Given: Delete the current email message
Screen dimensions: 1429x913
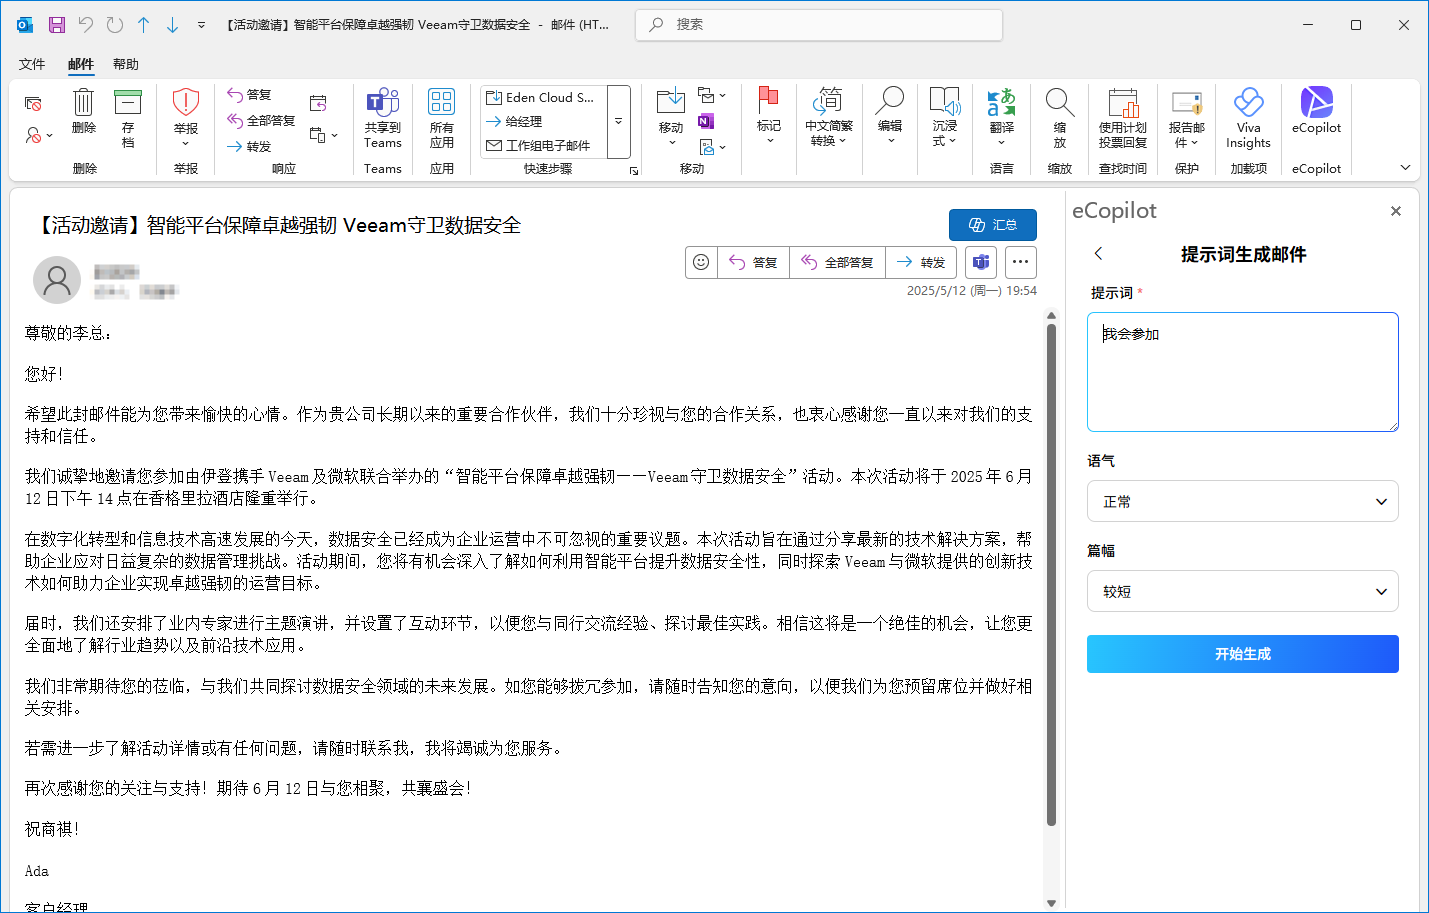Looking at the screenshot, I should point(83,112).
